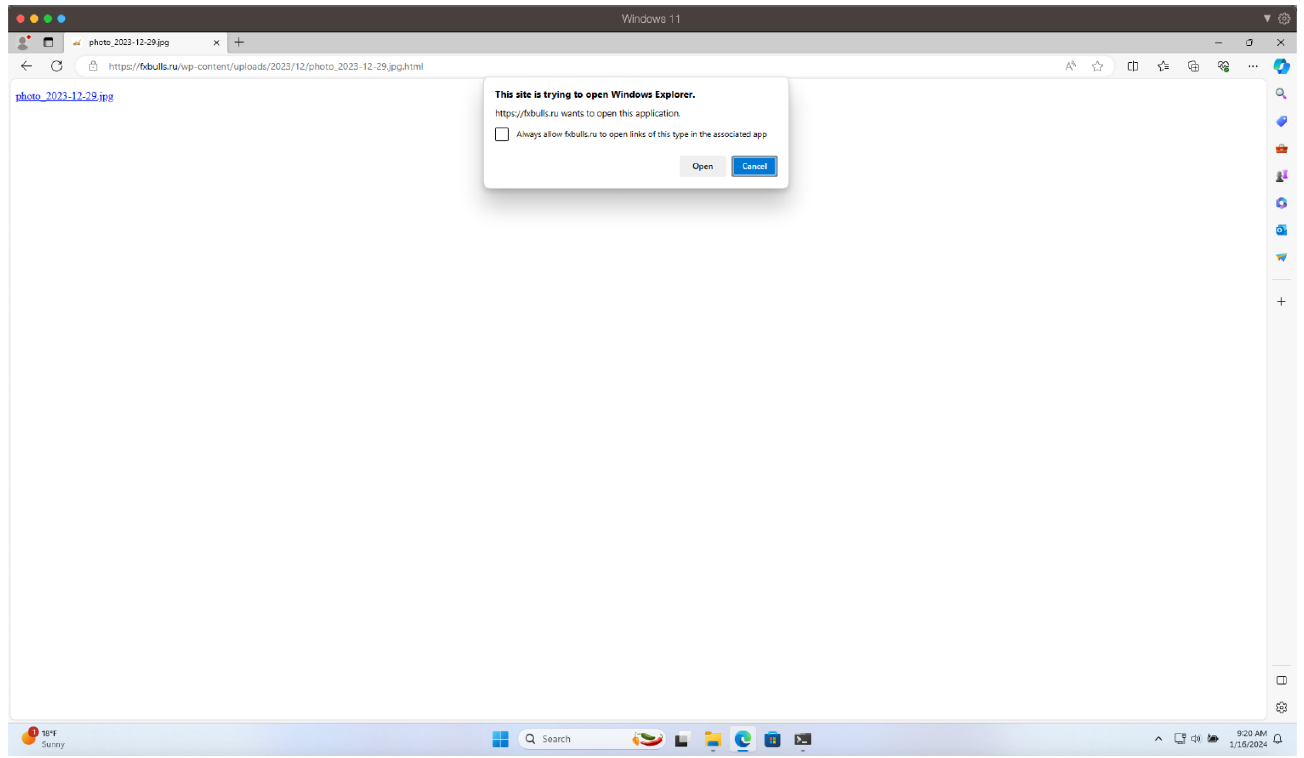Add page to favorites with star icon
This screenshot has width=1304, height=758.
1097,66
